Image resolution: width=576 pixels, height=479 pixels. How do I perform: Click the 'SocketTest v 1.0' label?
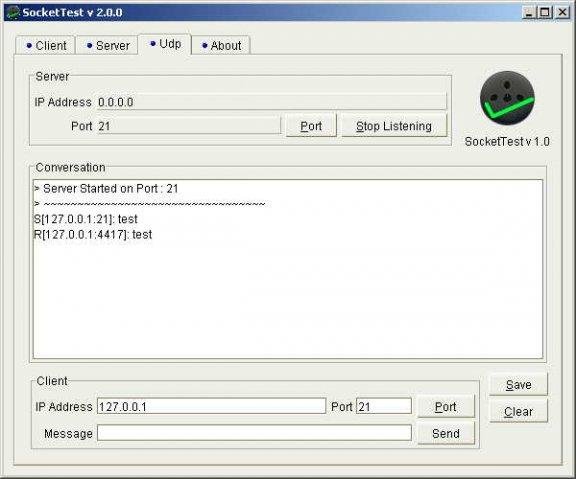coord(507,141)
